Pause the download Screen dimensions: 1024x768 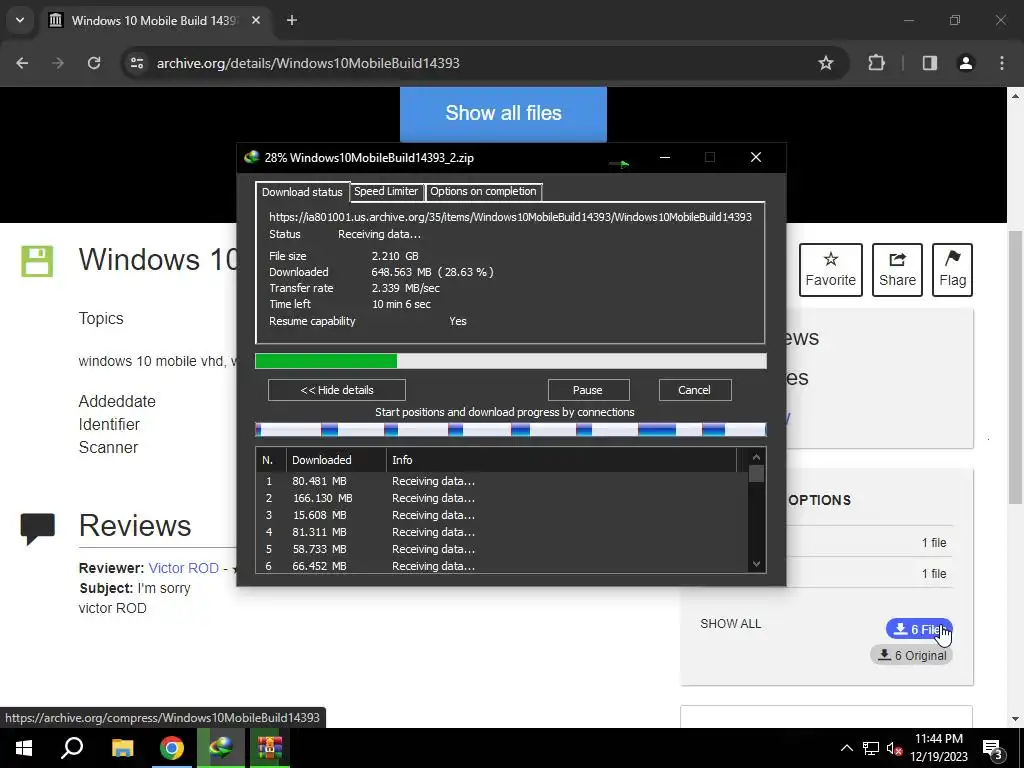[x=588, y=390]
